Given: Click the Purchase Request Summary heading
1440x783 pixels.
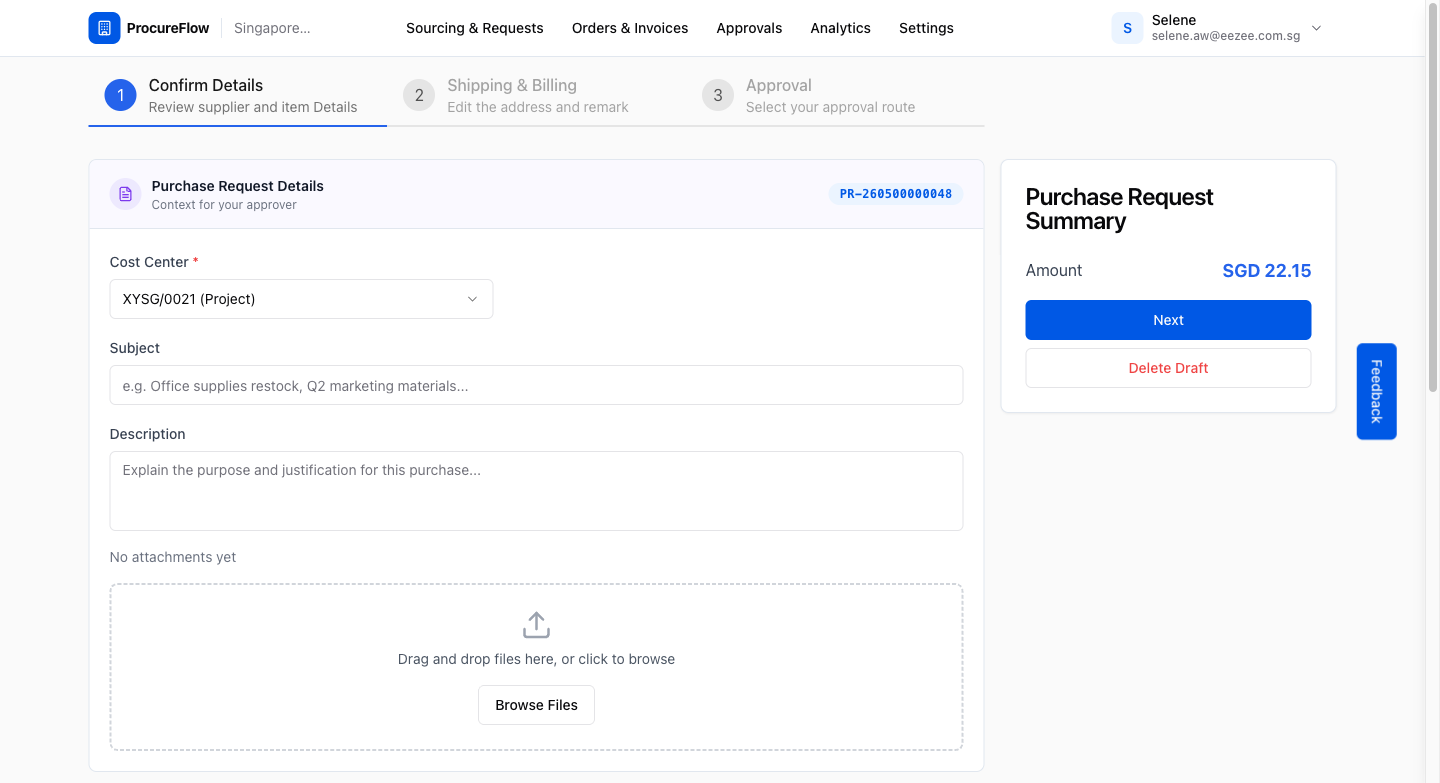Looking at the screenshot, I should 1119,209.
